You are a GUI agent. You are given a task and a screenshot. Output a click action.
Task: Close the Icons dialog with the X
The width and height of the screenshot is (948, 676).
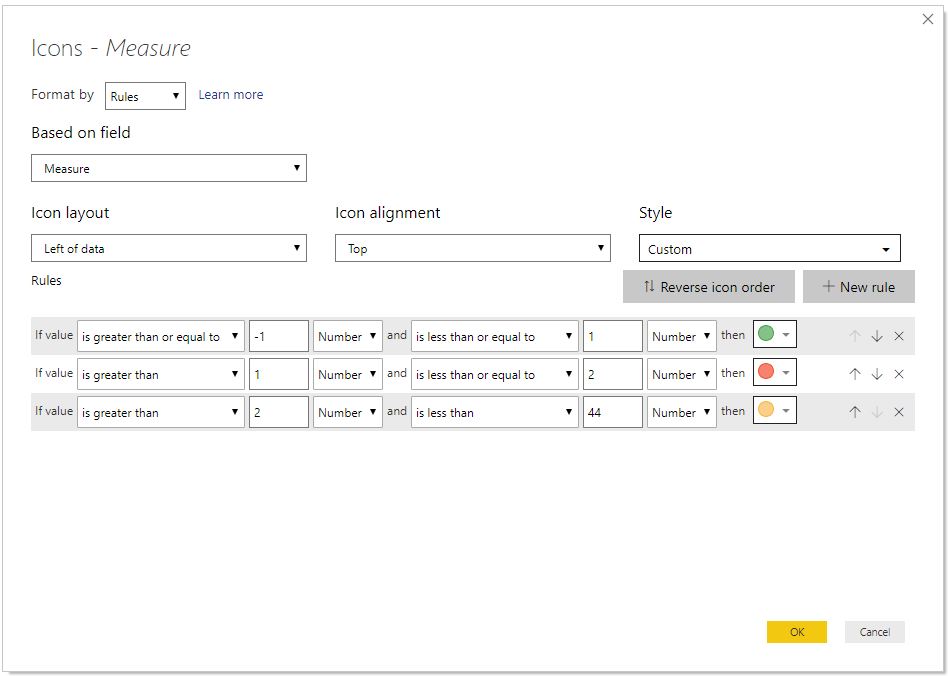pos(927,19)
